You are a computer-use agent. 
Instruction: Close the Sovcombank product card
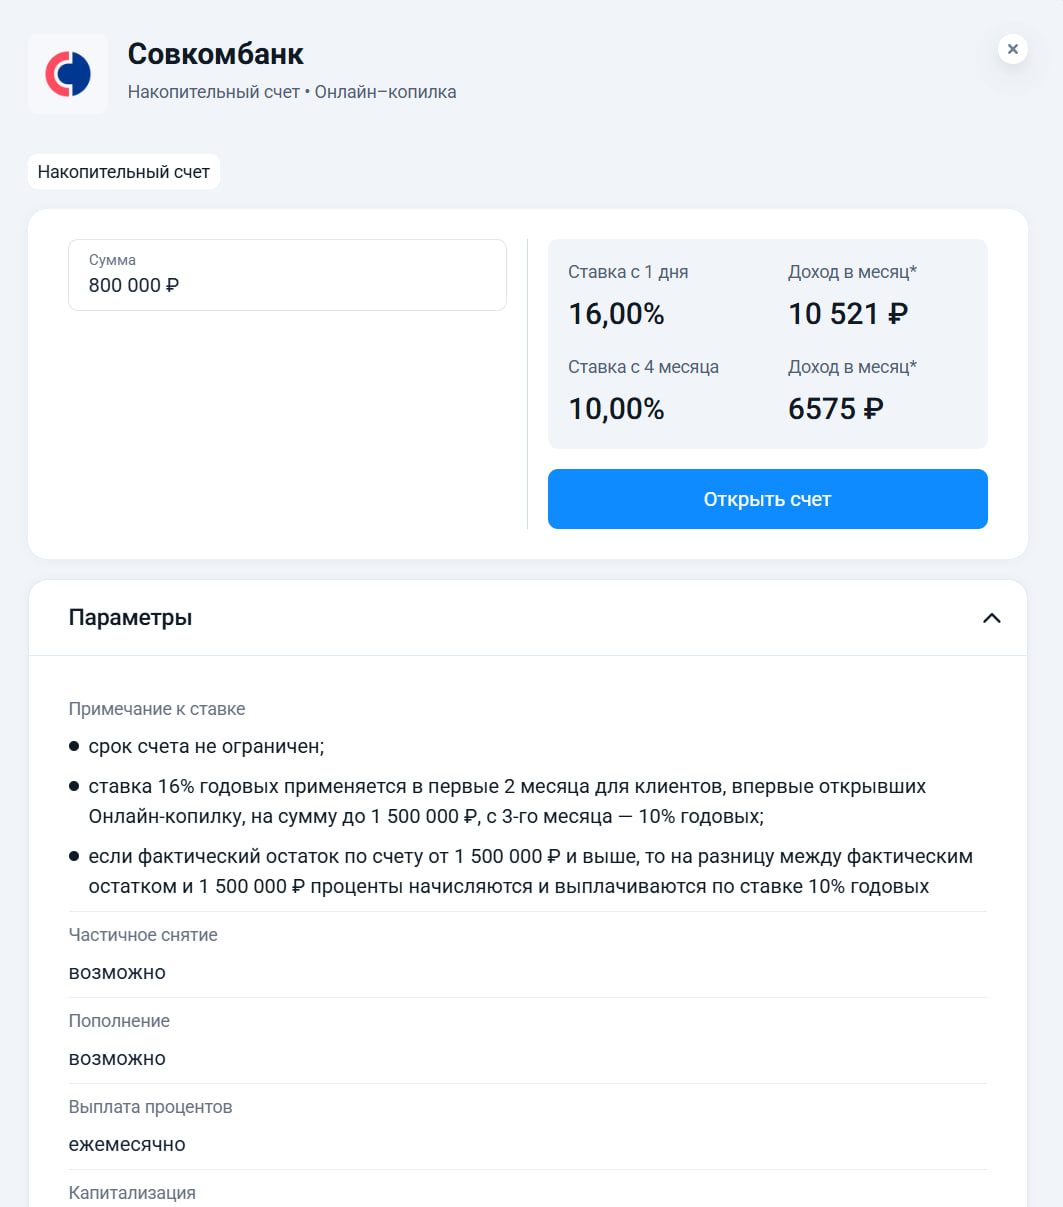1012,49
